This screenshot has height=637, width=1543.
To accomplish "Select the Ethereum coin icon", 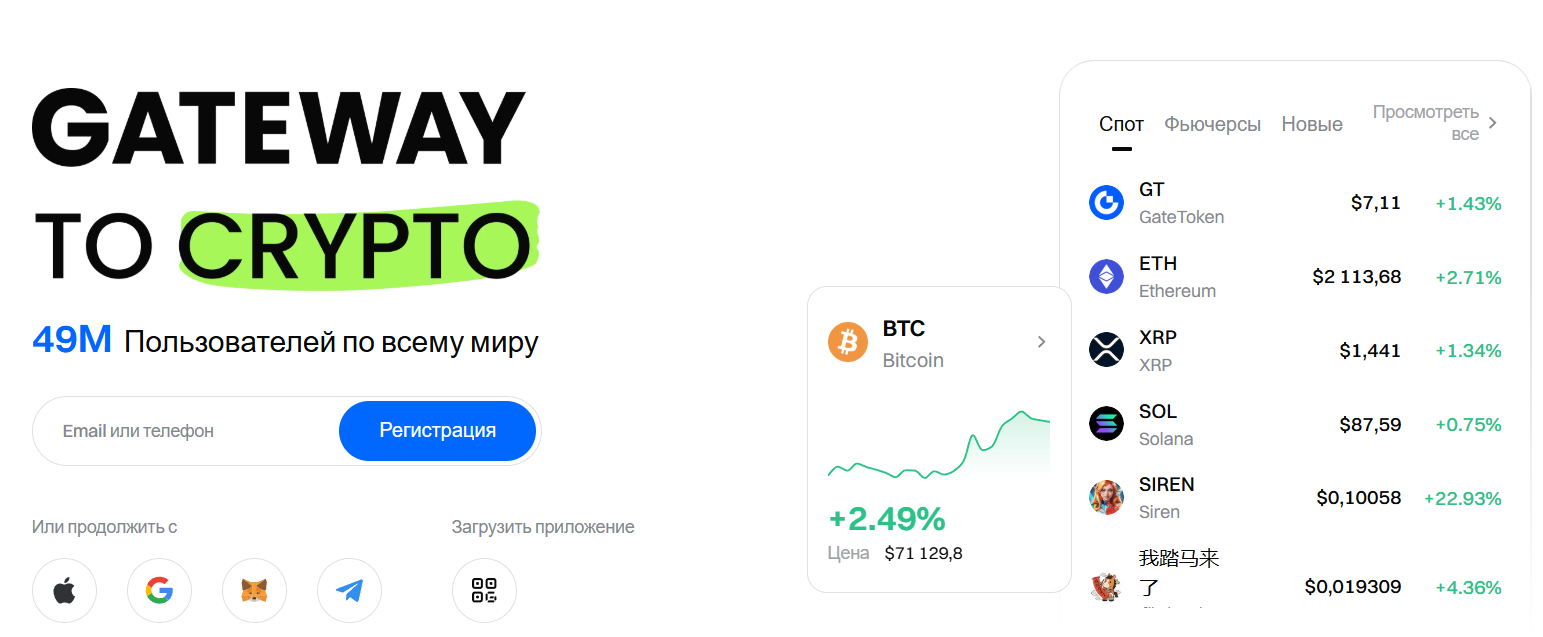I will tap(1106, 275).
